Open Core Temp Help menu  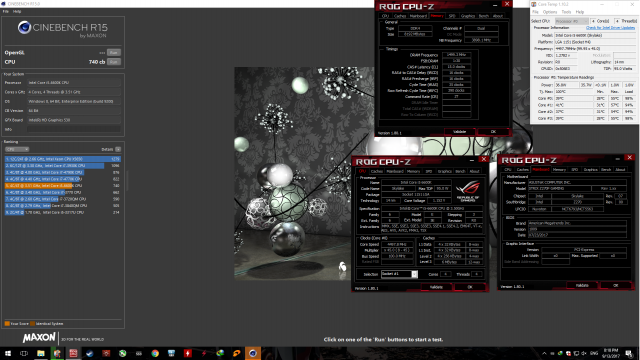tap(580, 12)
